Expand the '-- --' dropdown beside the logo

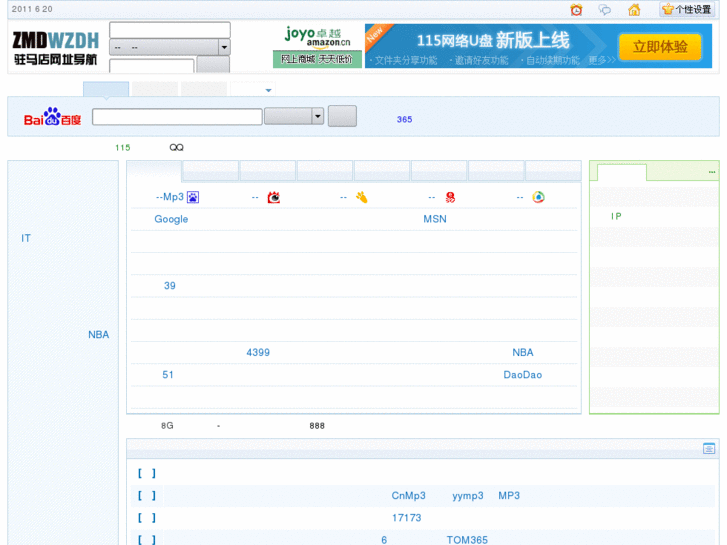(x=170, y=47)
